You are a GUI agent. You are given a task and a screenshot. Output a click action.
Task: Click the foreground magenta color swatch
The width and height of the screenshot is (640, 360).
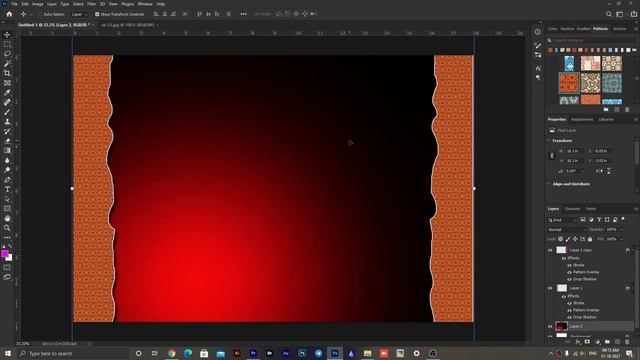point(5,254)
